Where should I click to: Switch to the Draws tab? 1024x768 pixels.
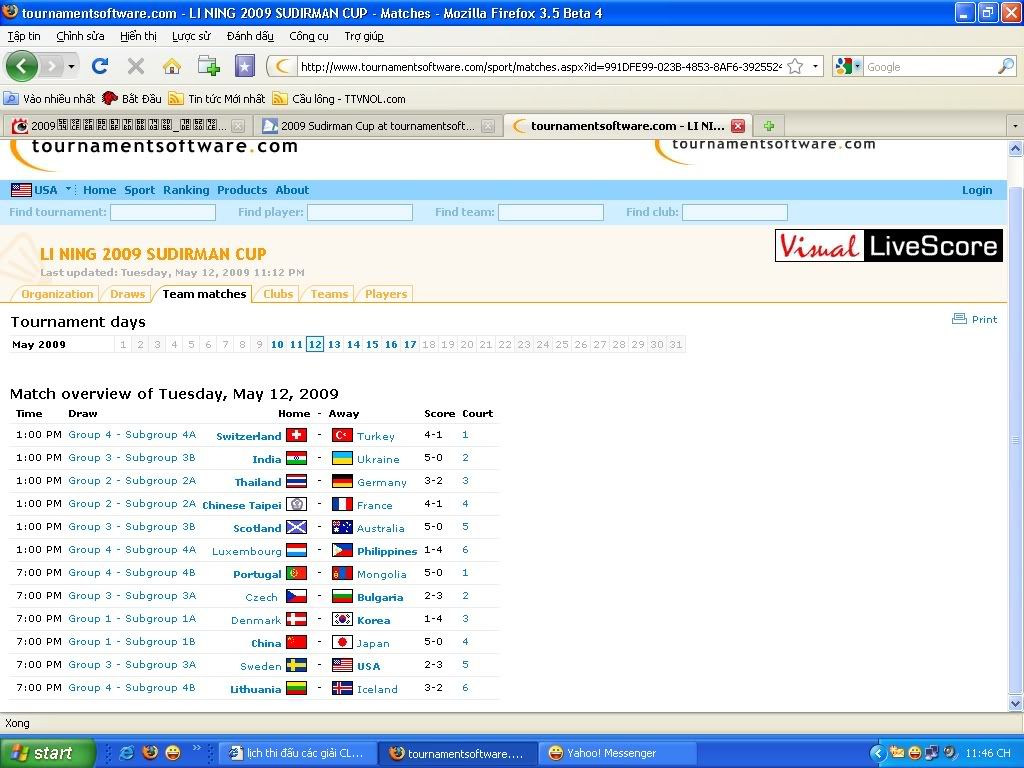tap(127, 294)
